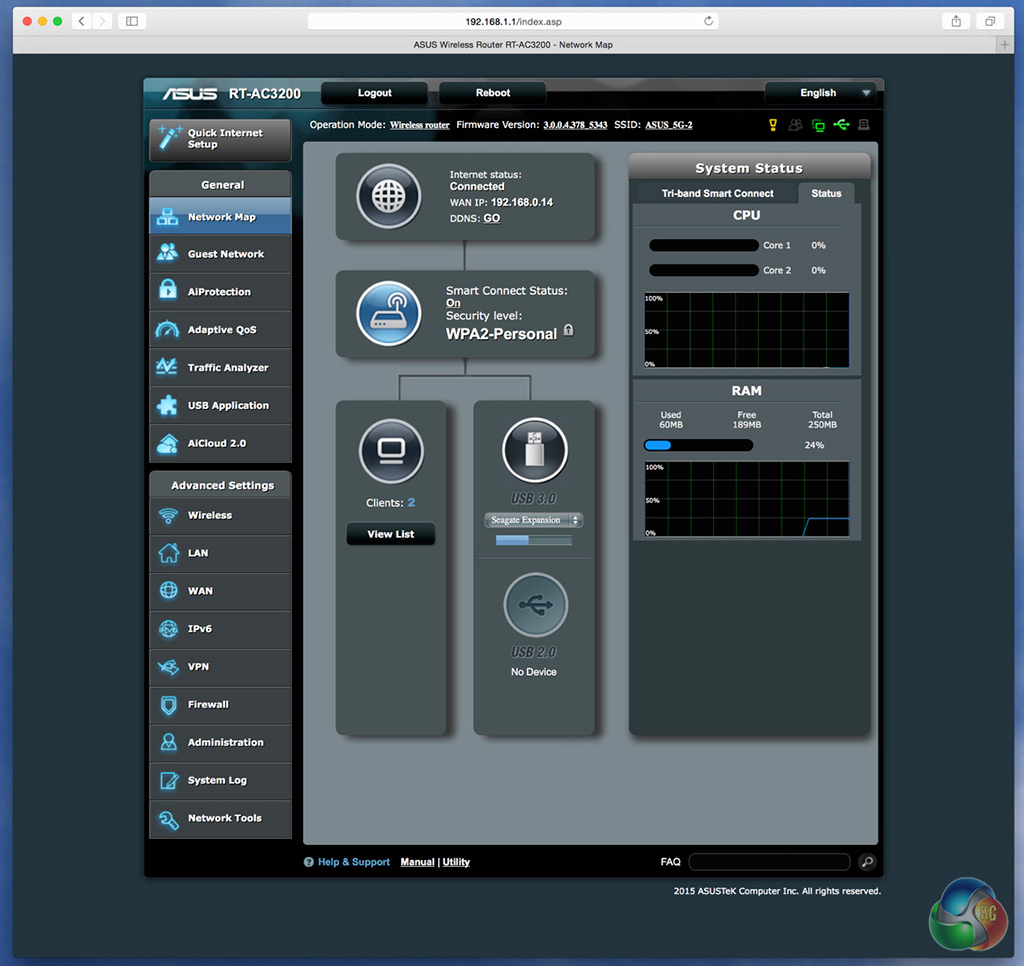Screen dimensions: 1024x966
Task: Open the Guest Network page
Action: point(220,254)
